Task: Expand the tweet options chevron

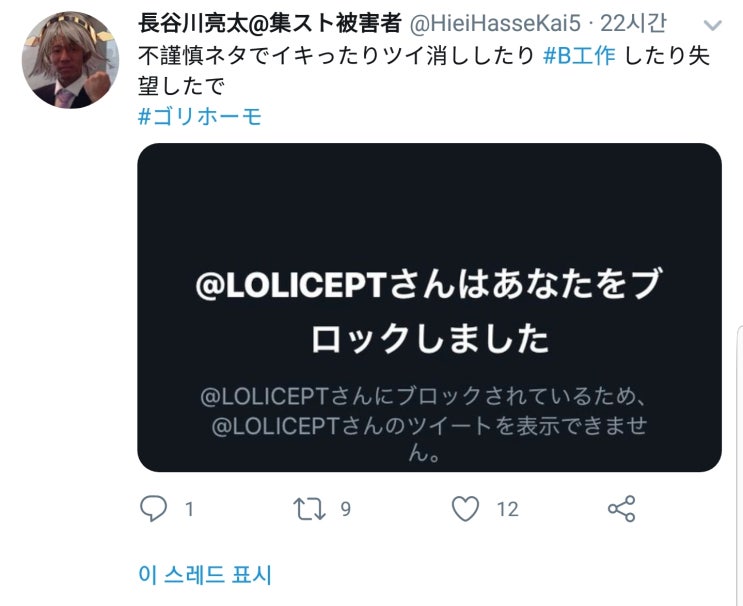Action: (712, 25)
